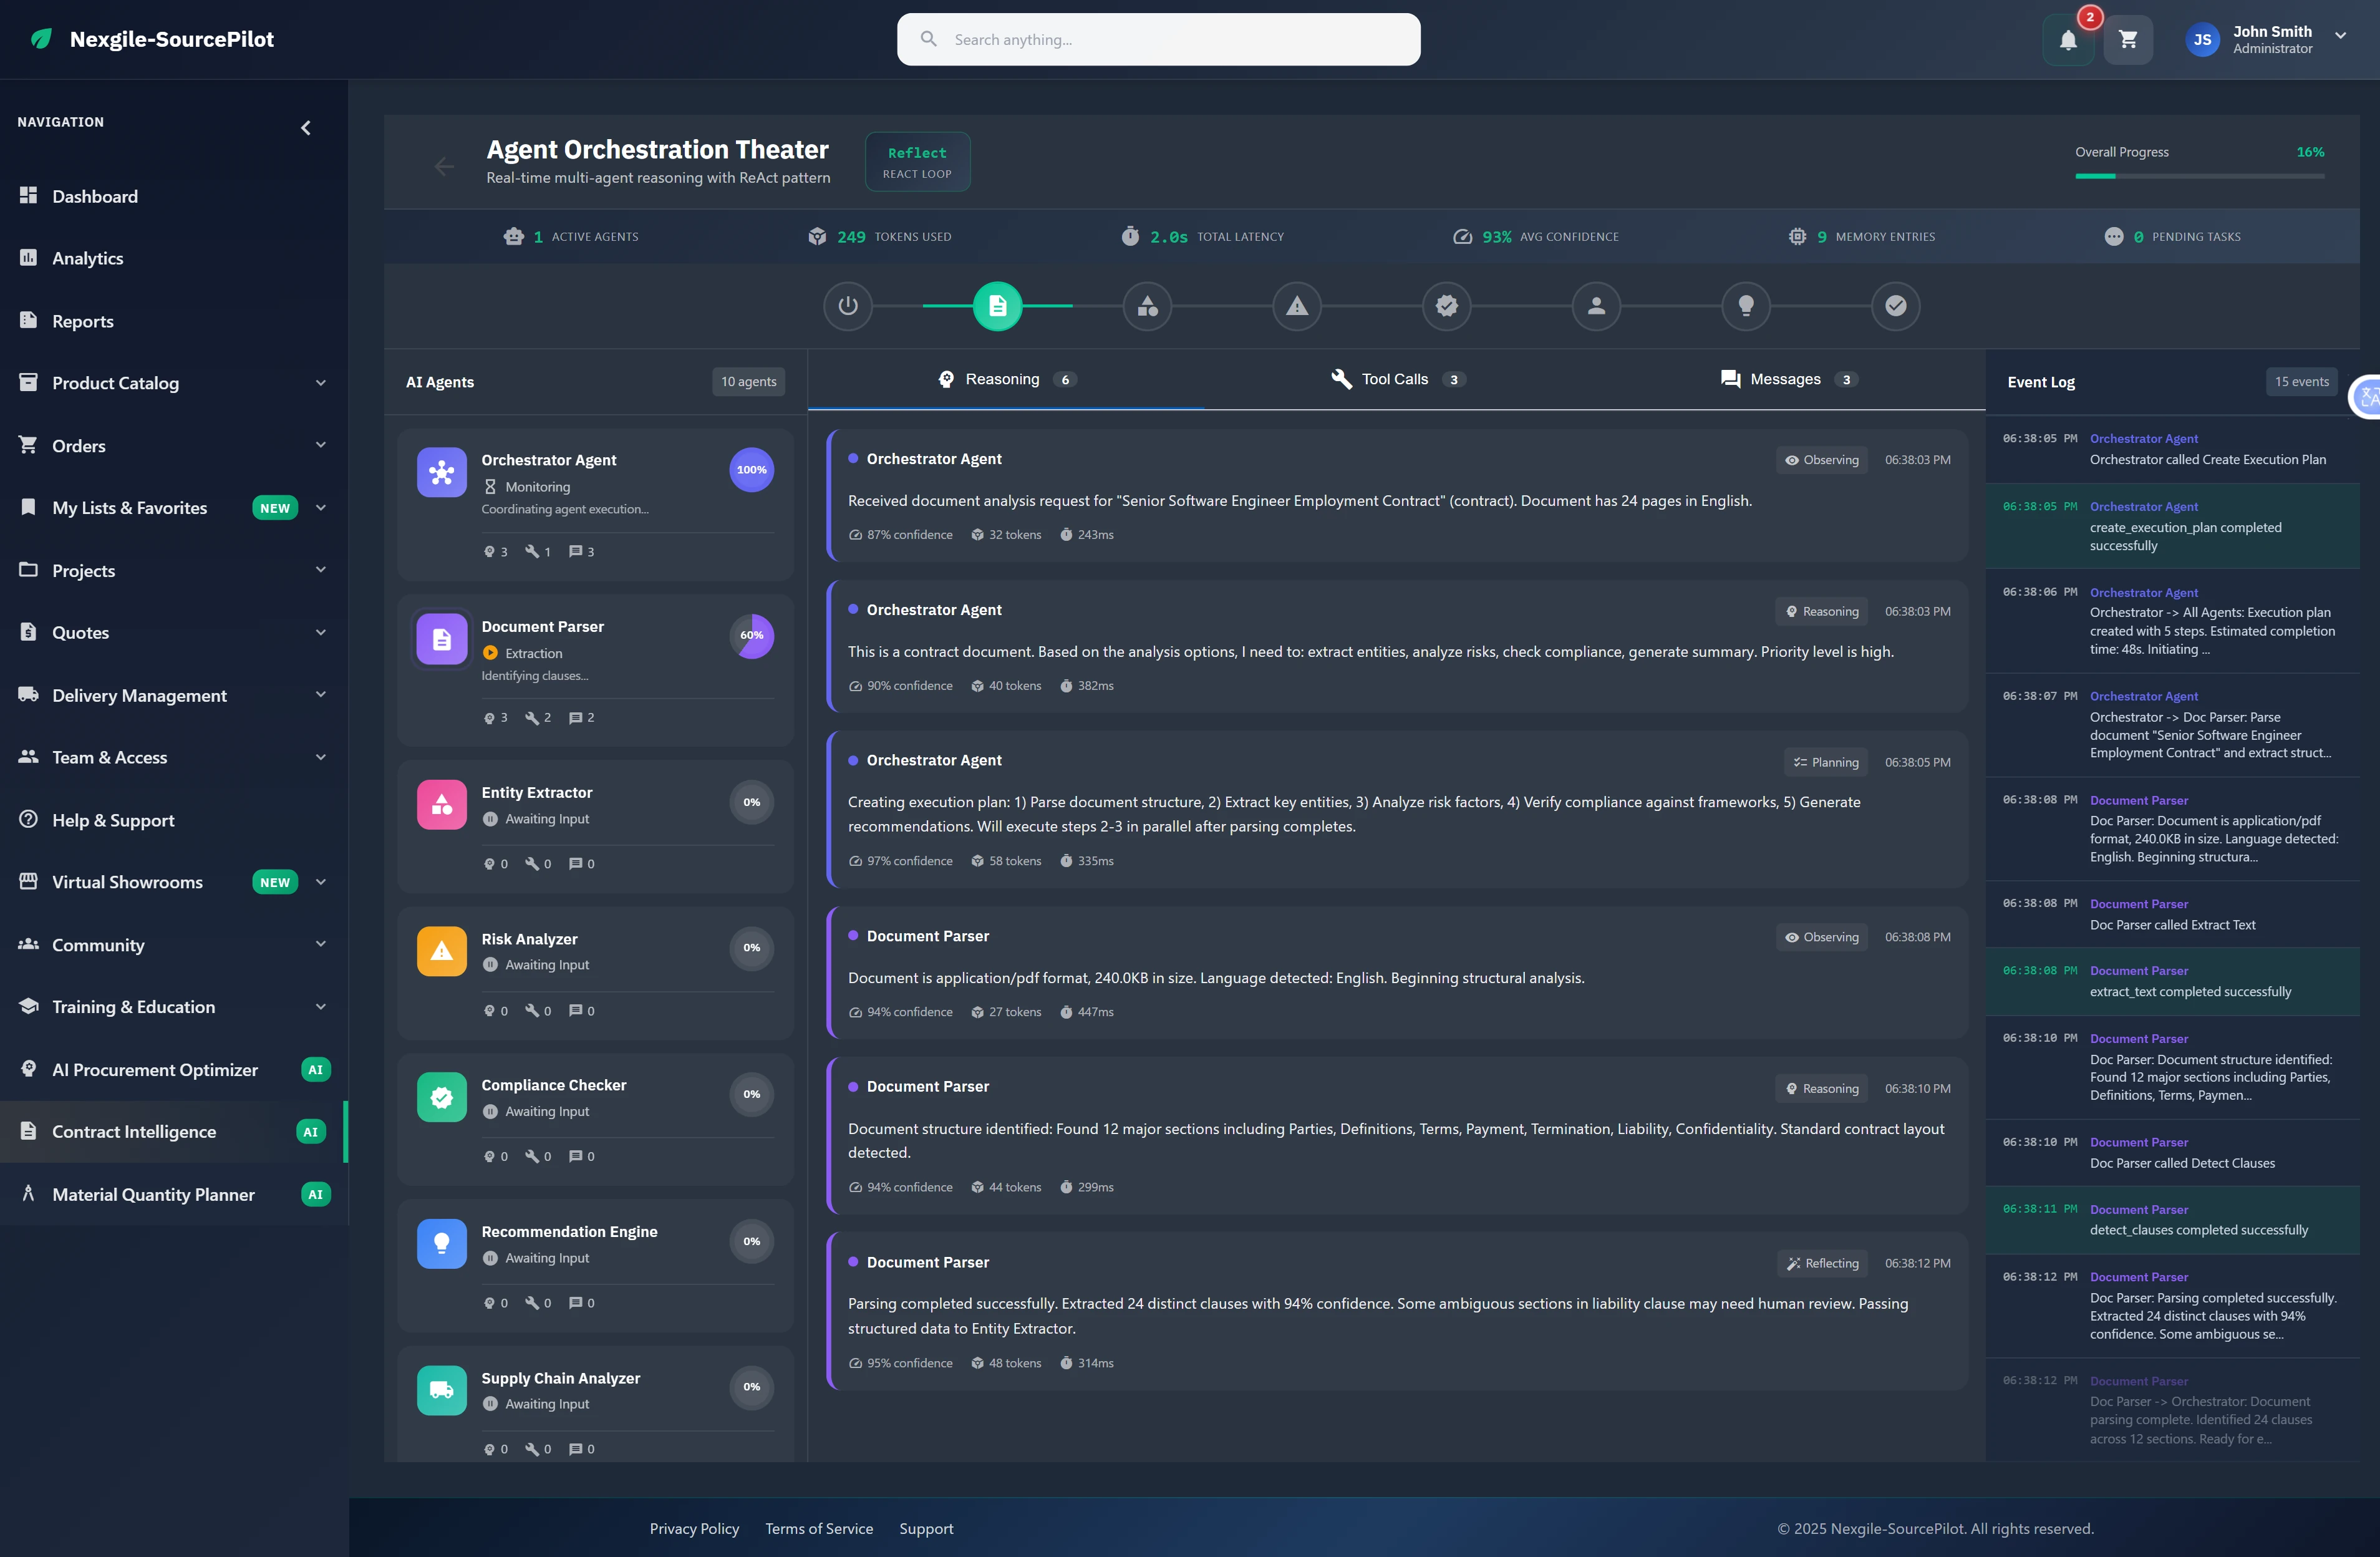
Task: Open the notifications bell icon
Action: (2067, 40)
